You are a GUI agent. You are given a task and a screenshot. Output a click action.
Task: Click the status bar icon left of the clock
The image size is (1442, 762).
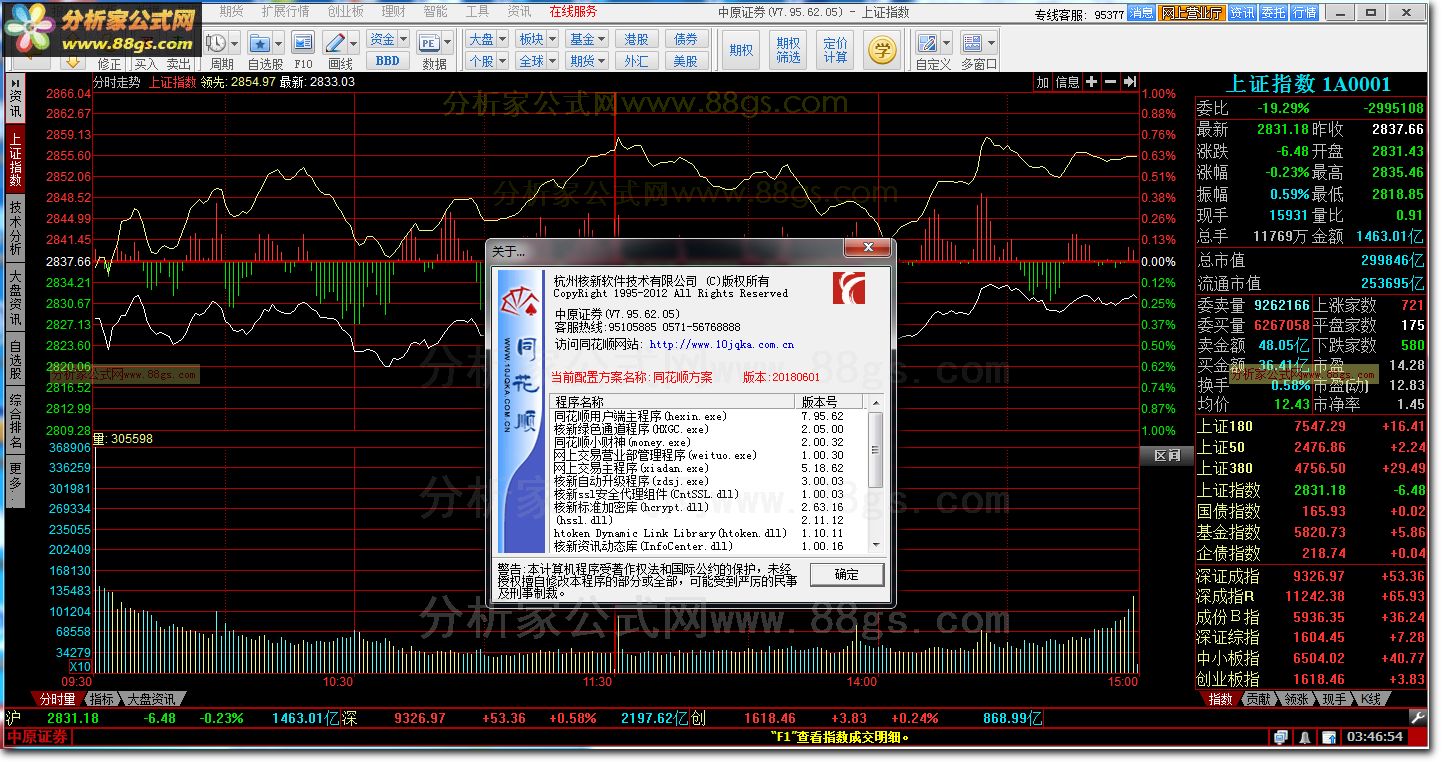[x=1329, y=737]
